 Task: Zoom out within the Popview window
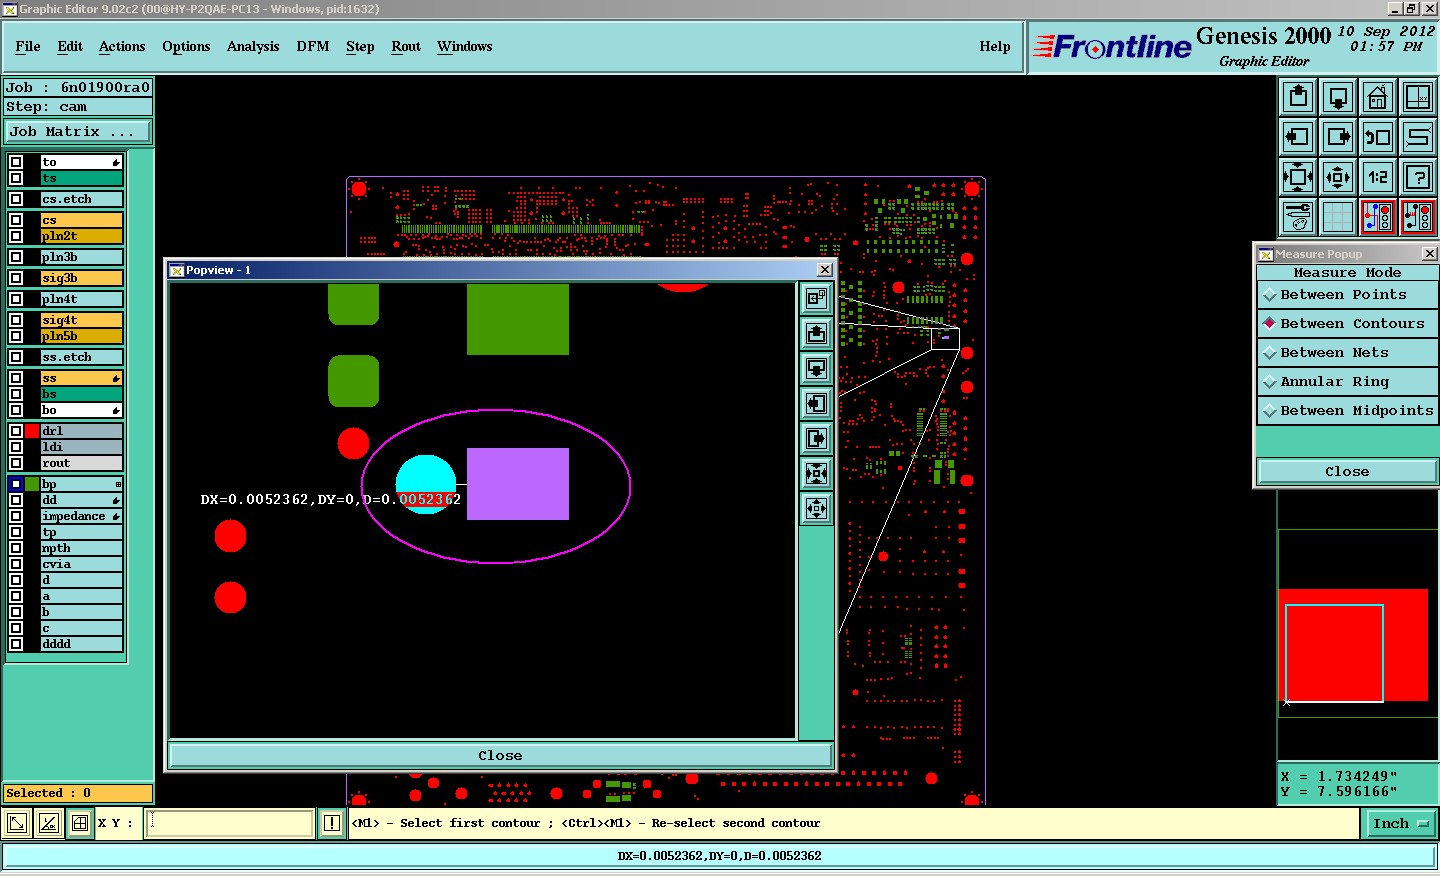point(817,508)
